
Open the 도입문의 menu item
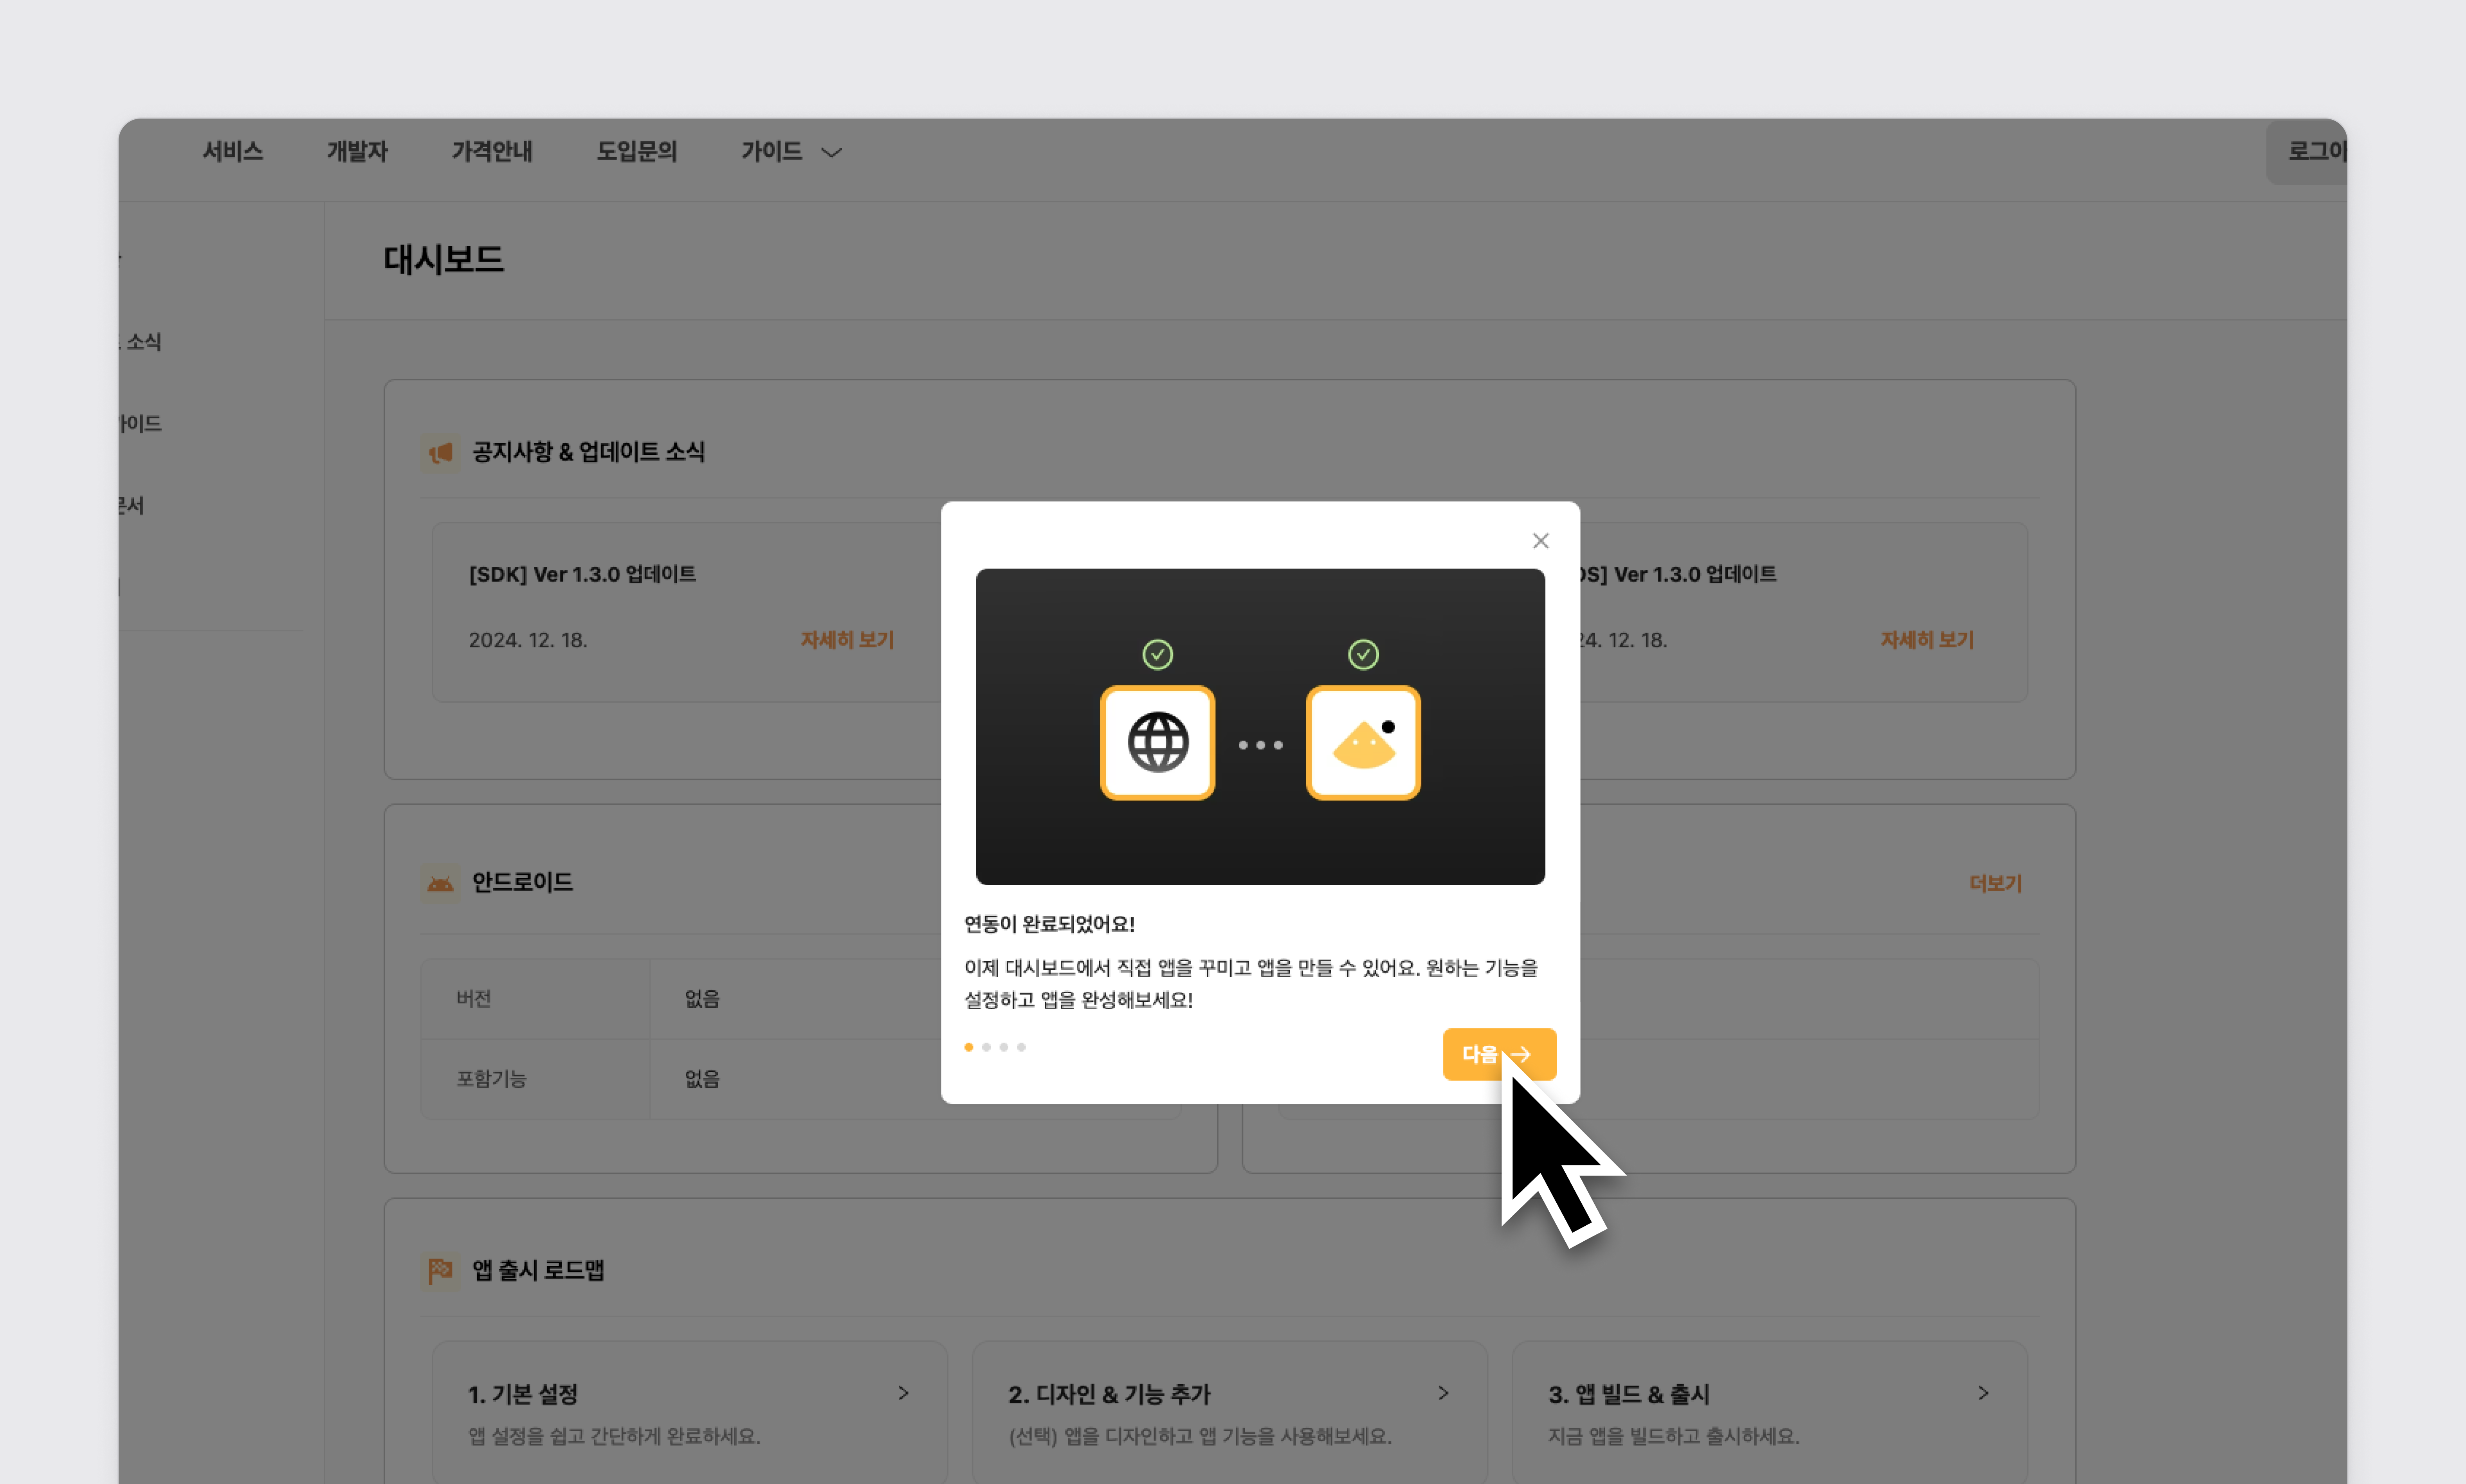637,151
